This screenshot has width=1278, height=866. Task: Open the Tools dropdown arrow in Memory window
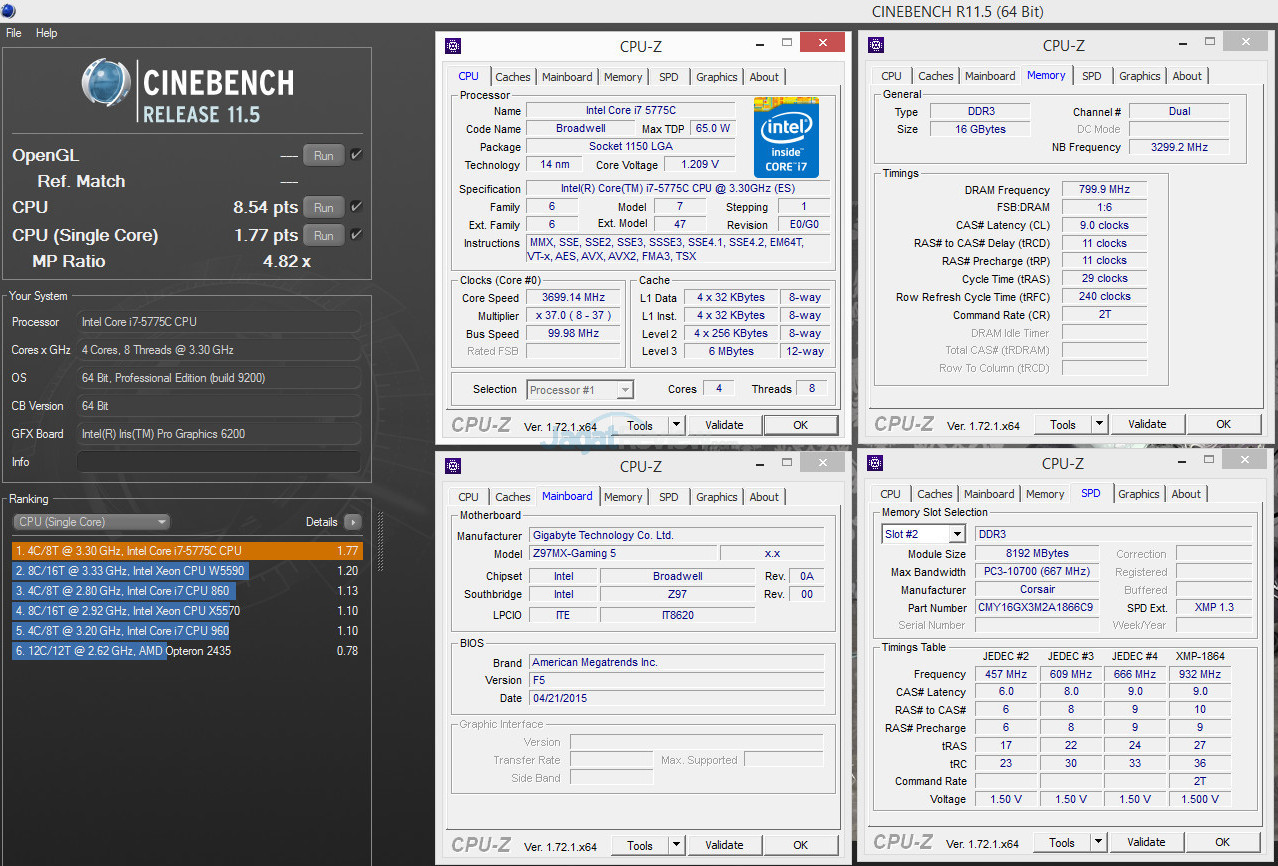[1099, 424]
